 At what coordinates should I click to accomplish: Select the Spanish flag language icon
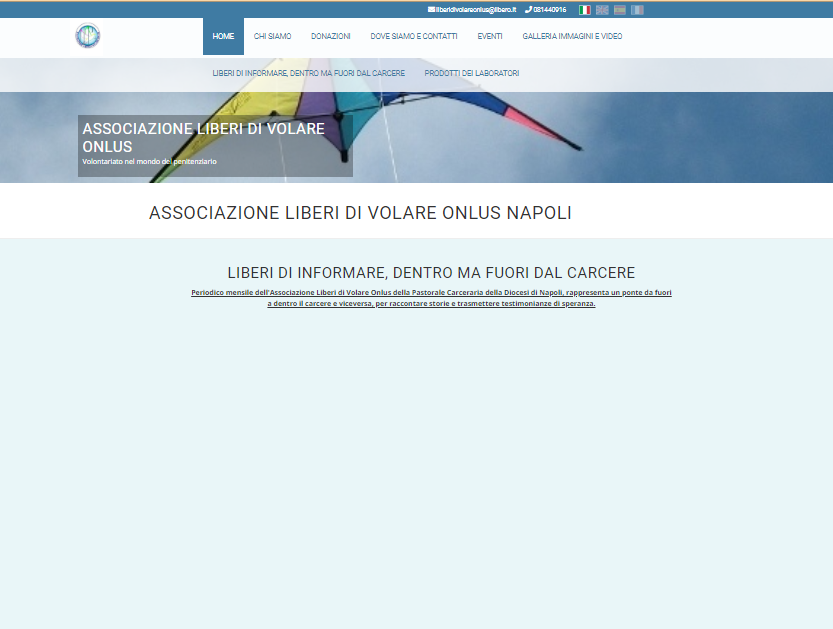(619, 10)
